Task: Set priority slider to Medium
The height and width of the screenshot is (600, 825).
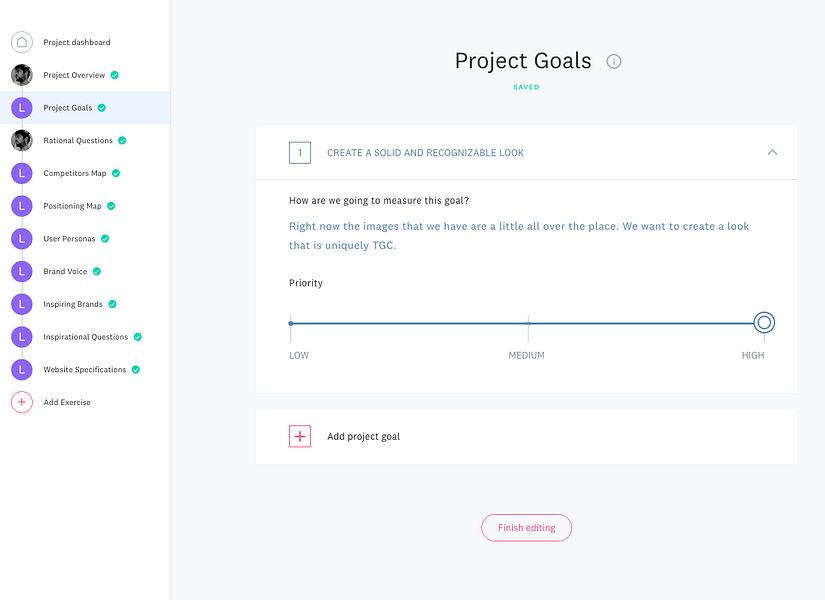Action: click(528, 323)
